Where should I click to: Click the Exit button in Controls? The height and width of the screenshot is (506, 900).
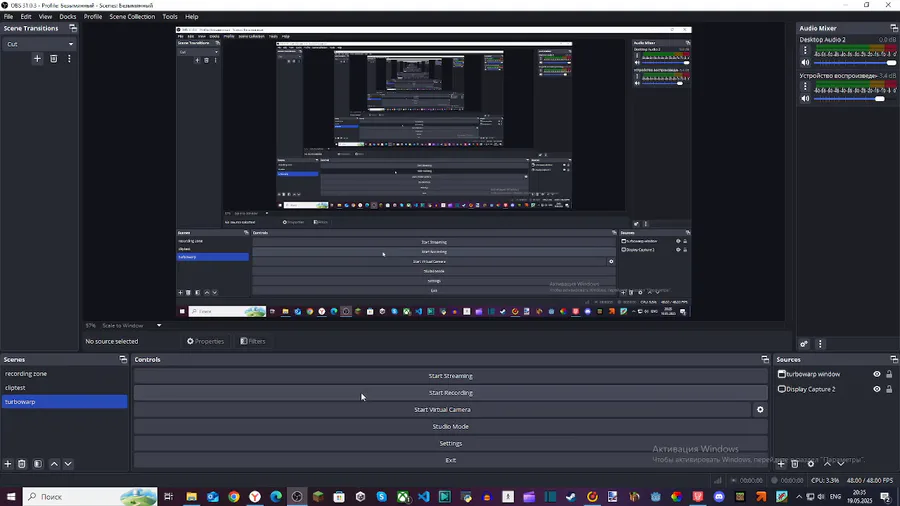point(451,460)
